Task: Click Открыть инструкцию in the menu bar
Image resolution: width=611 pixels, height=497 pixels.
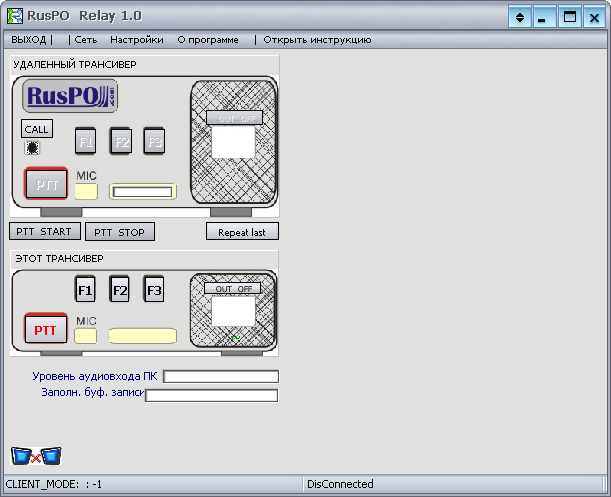Action: (x=317, y=40)
